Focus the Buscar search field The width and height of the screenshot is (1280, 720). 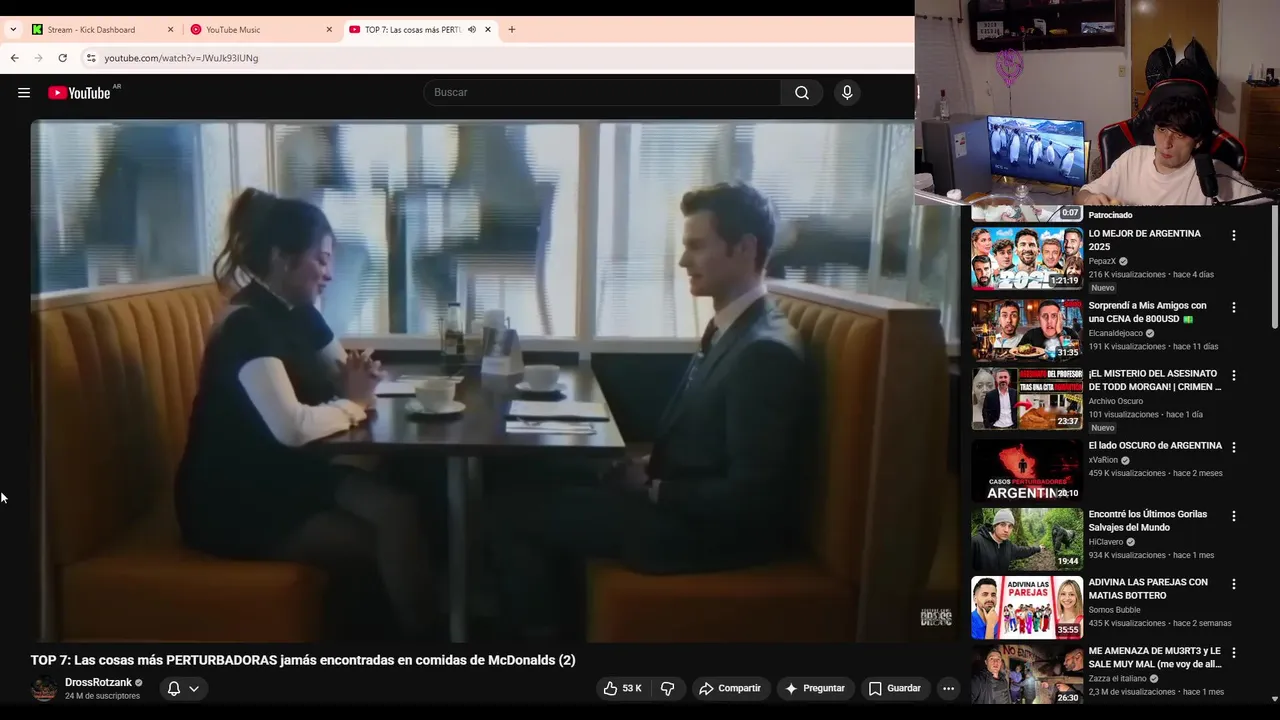click(x=602, y=93)
